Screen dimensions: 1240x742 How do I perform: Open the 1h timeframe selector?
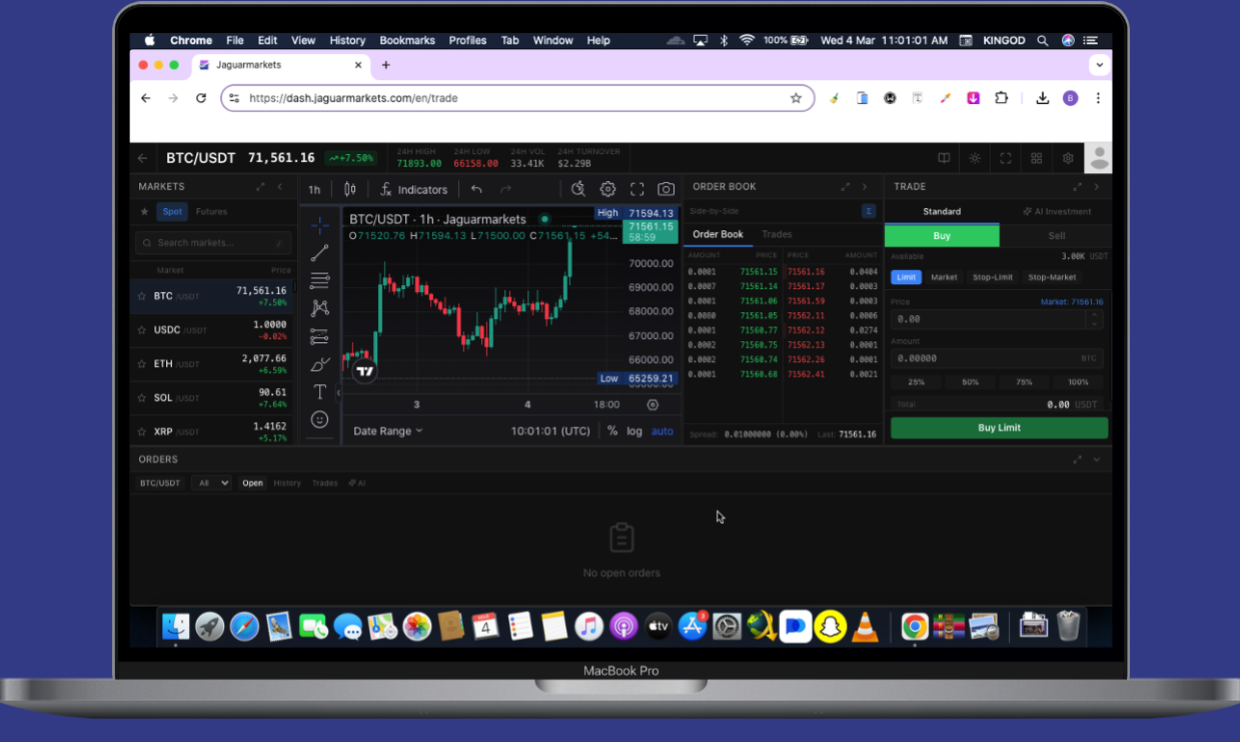(314, 189)
